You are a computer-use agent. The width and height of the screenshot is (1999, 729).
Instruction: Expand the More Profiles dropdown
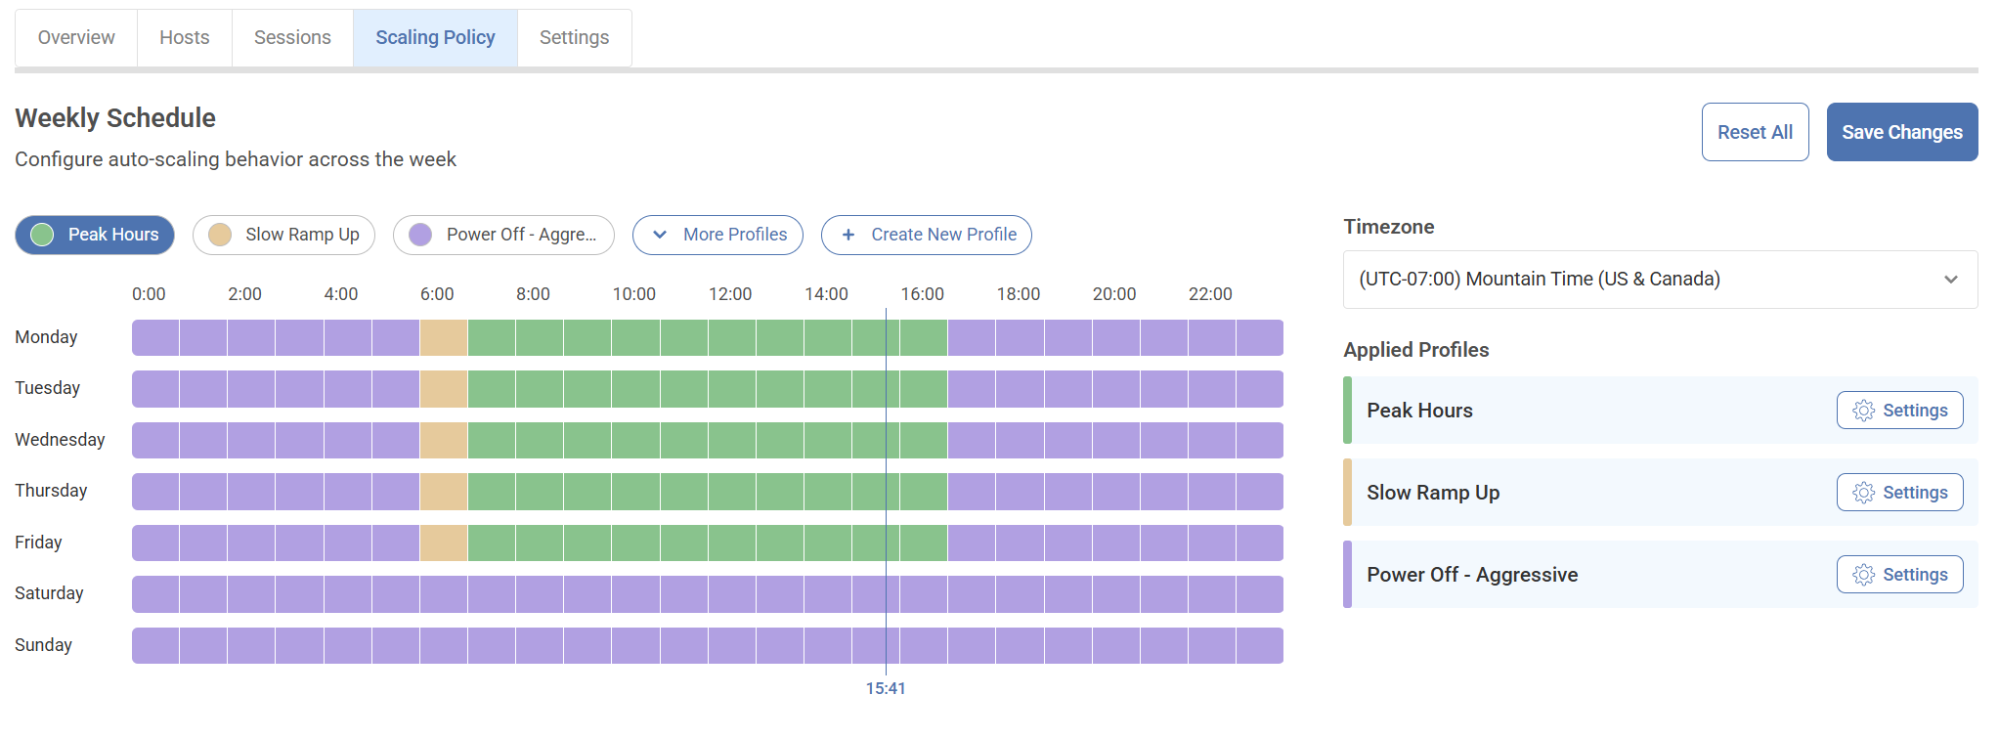pyautogui.click(x=718, y=235)
